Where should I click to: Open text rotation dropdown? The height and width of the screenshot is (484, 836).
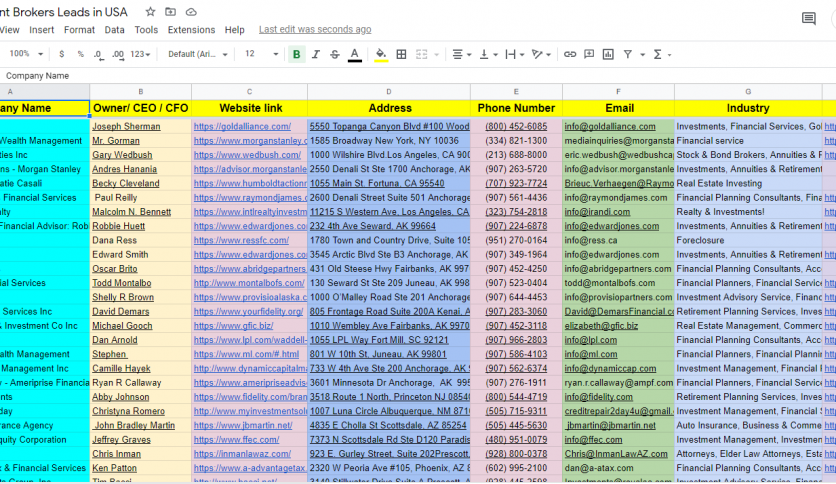[541, 54]
